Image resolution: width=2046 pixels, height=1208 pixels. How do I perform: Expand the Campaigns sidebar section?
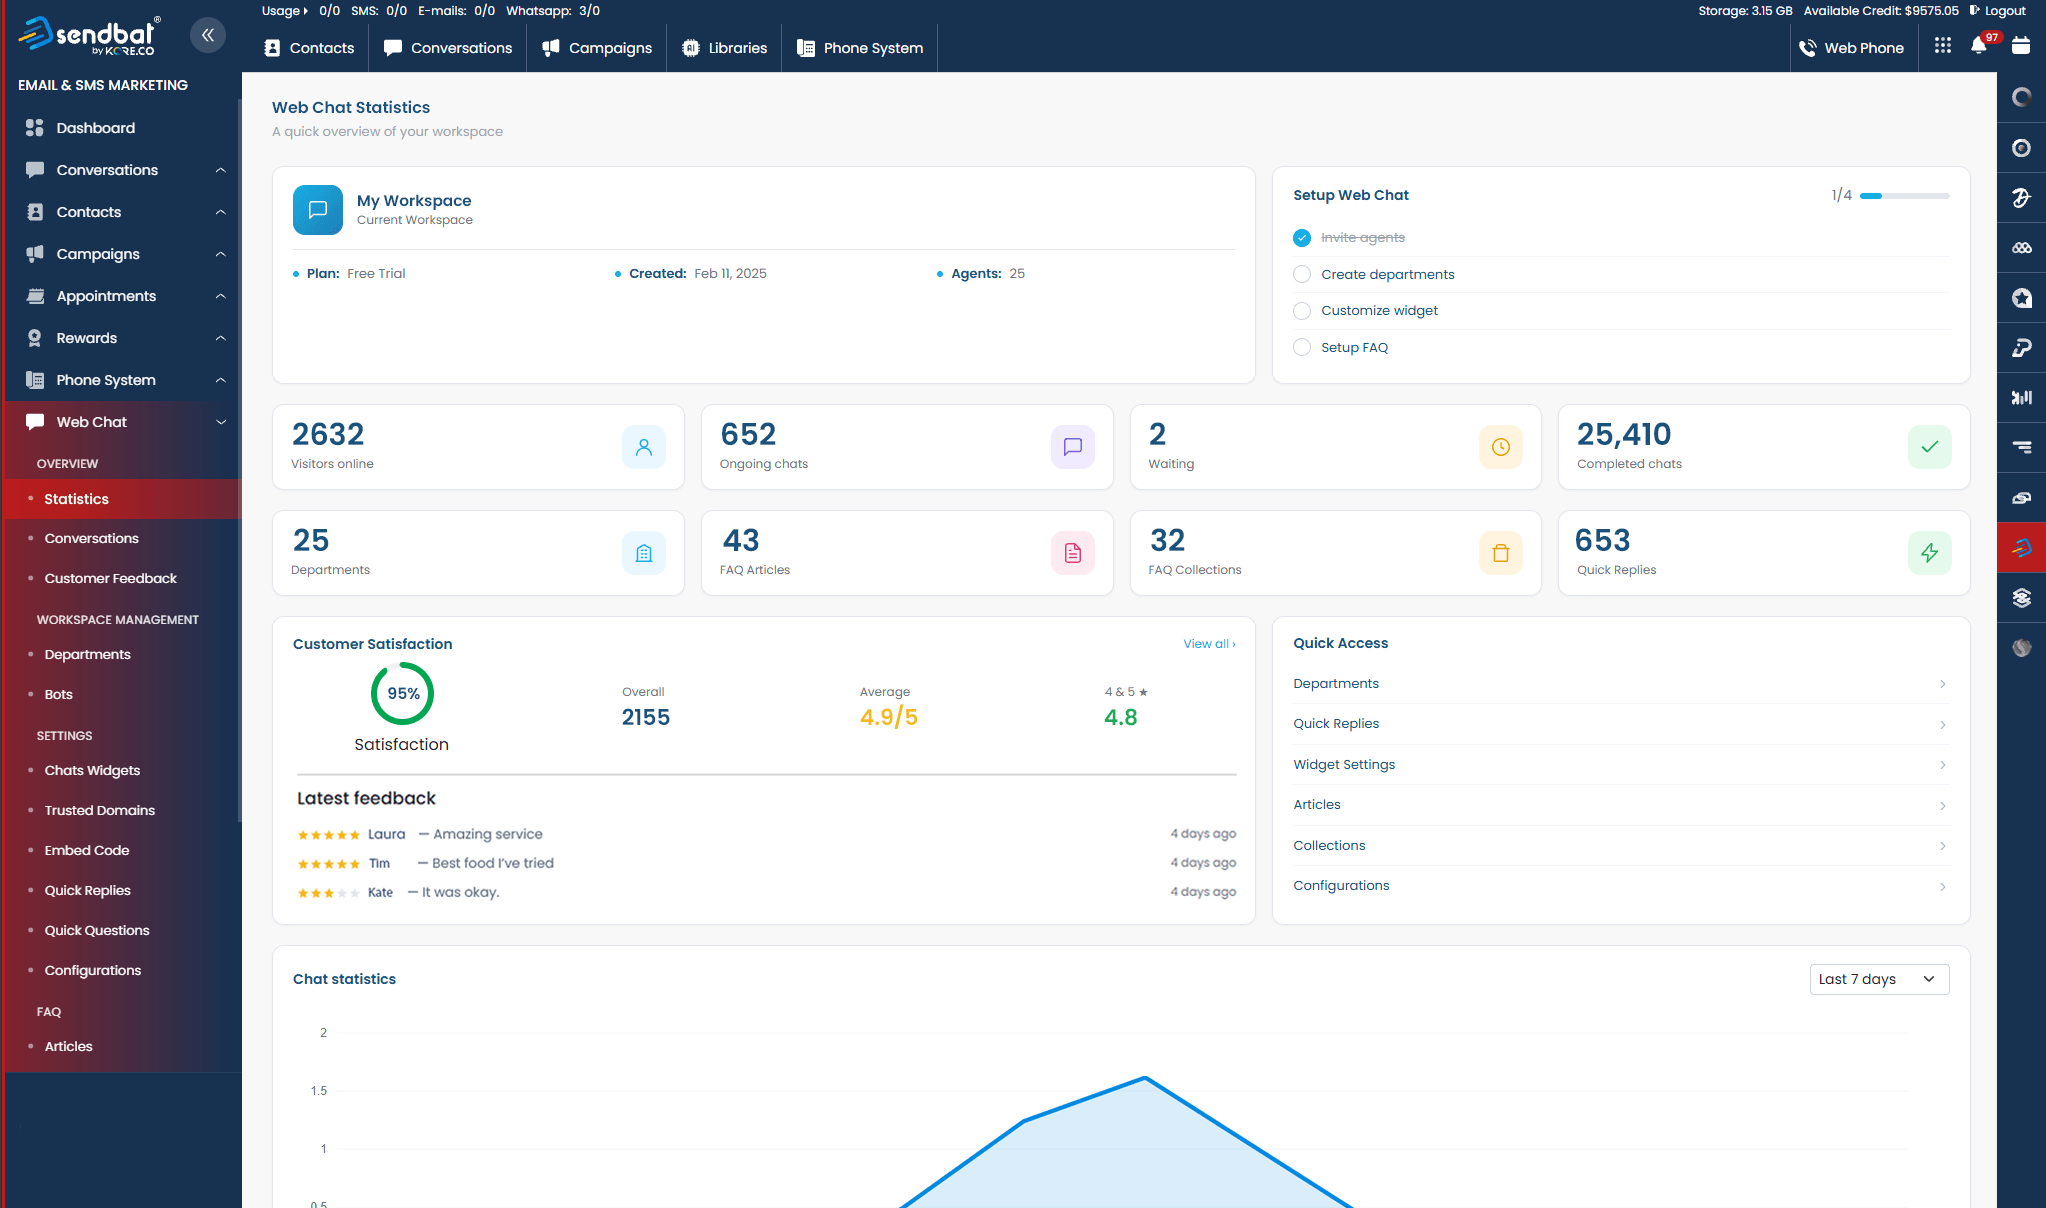click(220, 254)
